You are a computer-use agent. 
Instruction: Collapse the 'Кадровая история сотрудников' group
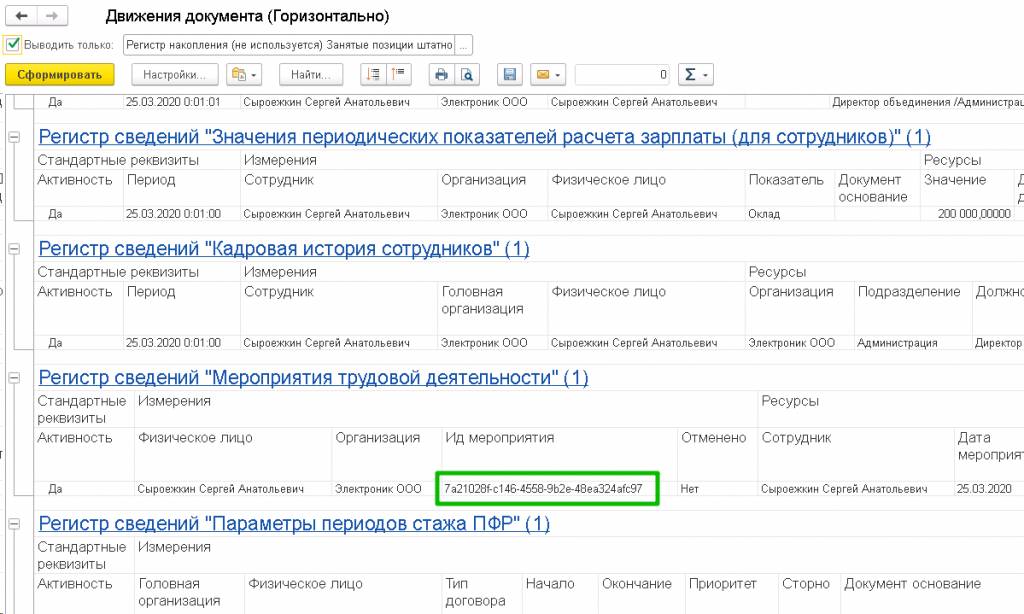click(14, 249)
